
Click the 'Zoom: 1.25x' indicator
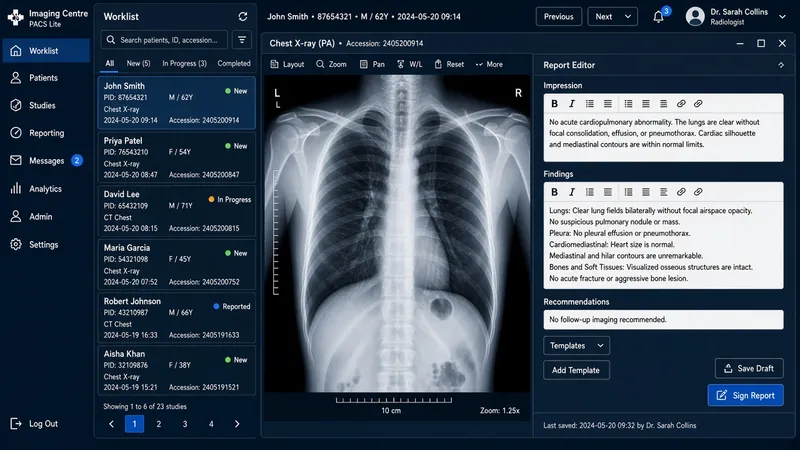pyautogui.click(x=499, y=410)
